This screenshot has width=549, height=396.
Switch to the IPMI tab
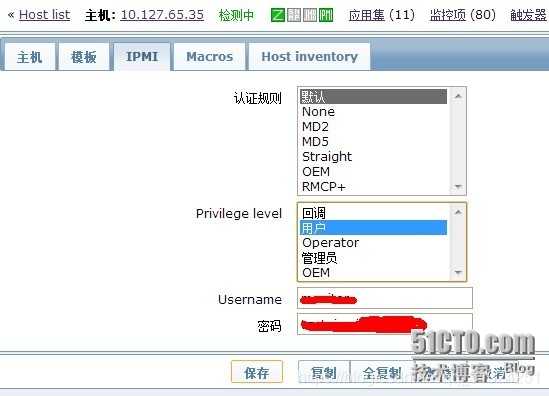click(x=142, y=57)
